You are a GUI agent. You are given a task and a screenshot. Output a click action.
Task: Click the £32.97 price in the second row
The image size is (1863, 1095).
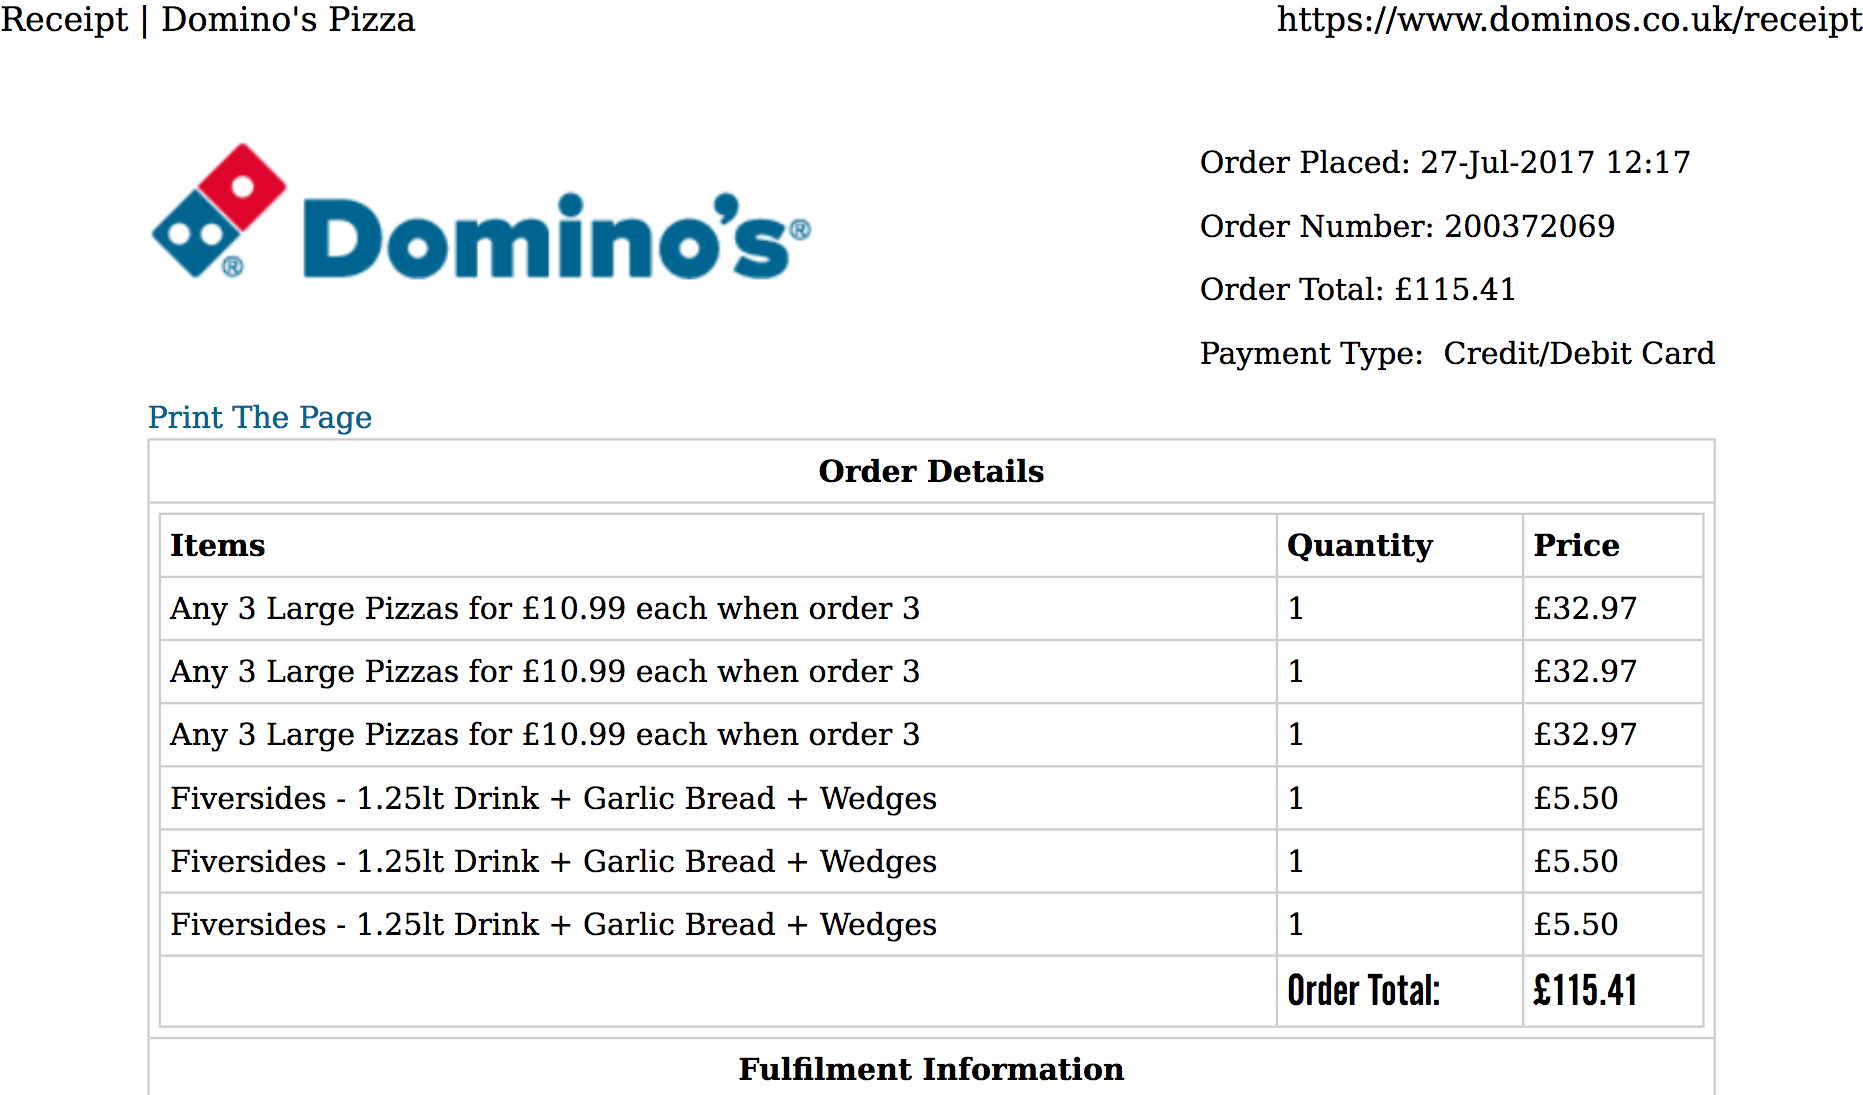pos(1585,671)
